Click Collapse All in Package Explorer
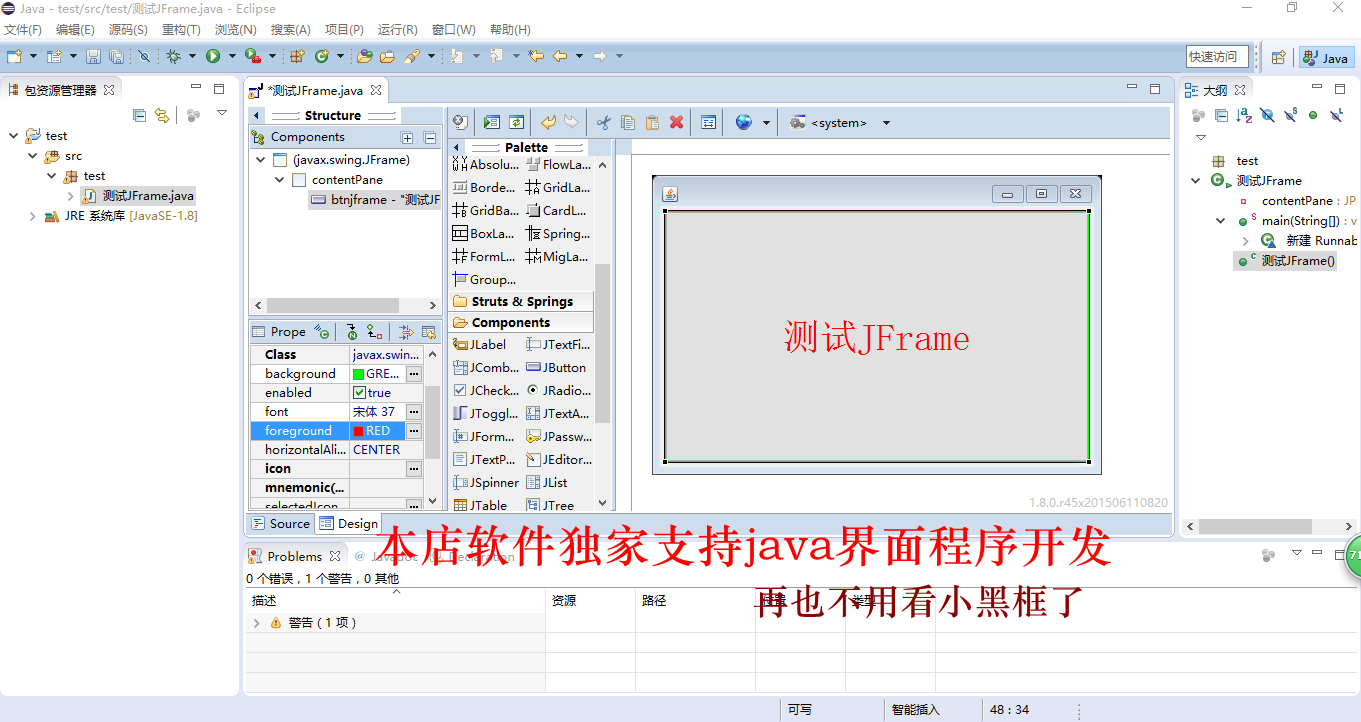The height and width of the screenshot is (722, 1361). [x=139, y=115]
